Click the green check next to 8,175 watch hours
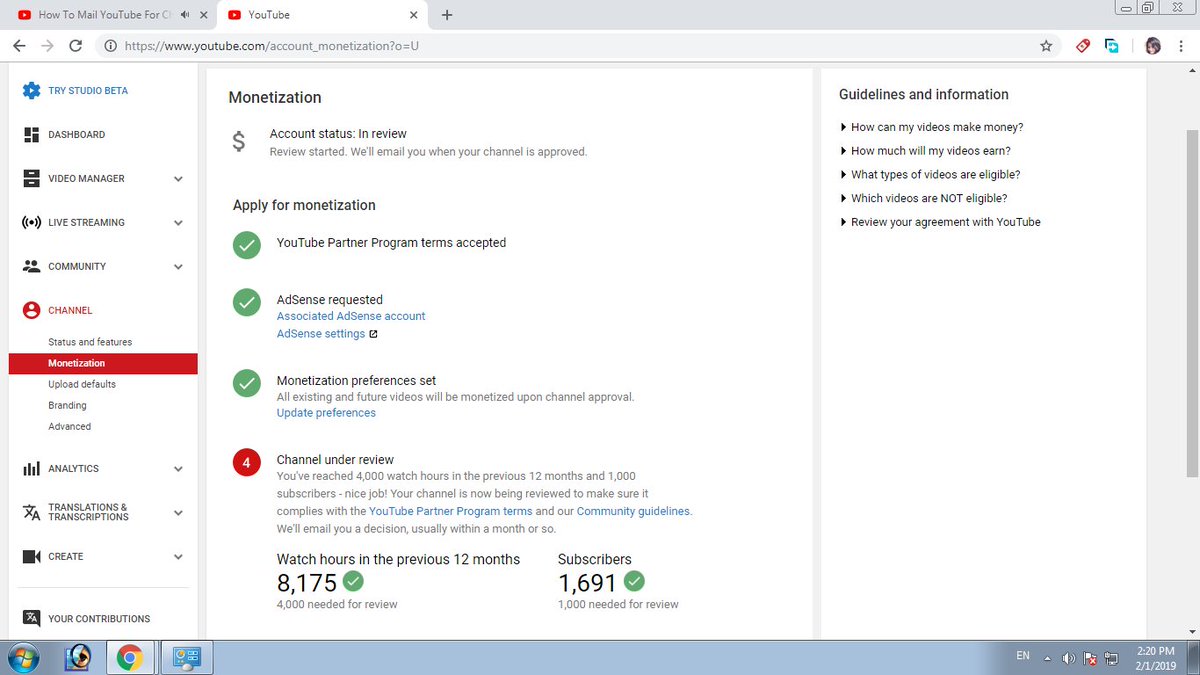The height and width of the screenshot is (675, 1200). click(353, 581)
